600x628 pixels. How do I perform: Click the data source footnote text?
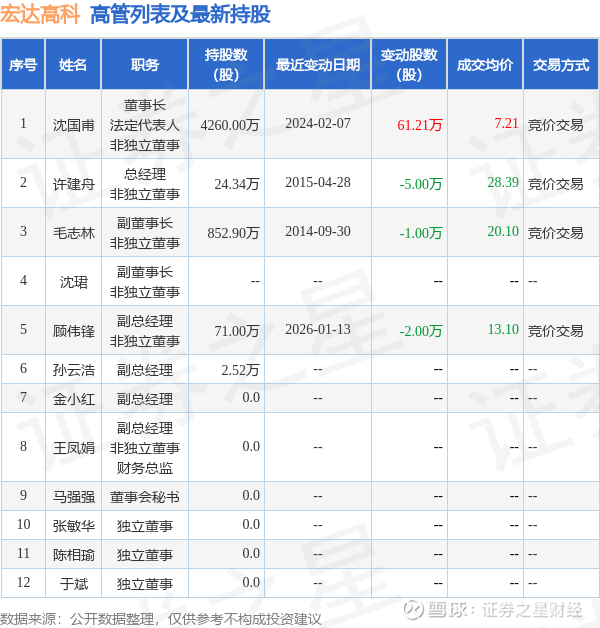[161, 619]
